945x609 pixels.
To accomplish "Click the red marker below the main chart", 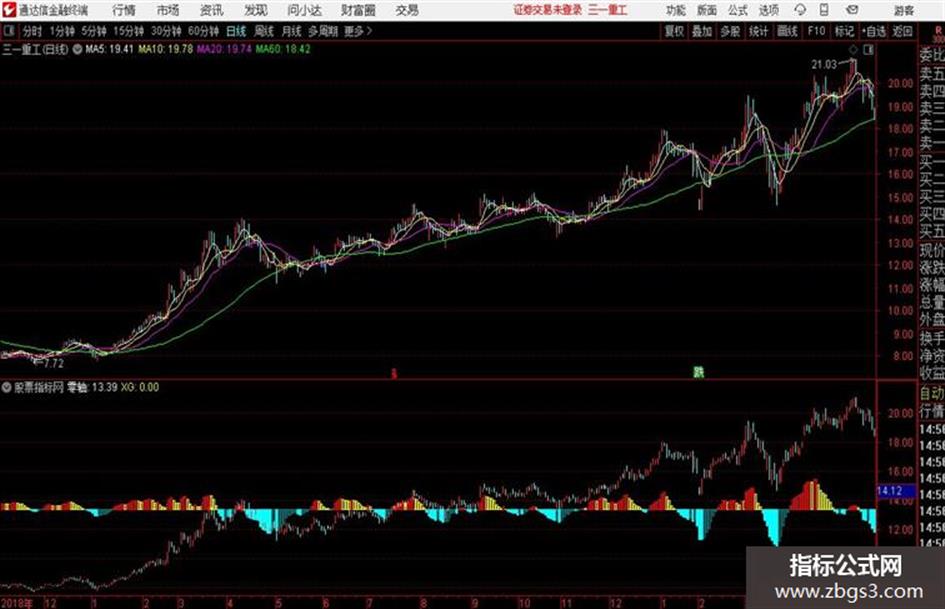I will pos(394,374).
